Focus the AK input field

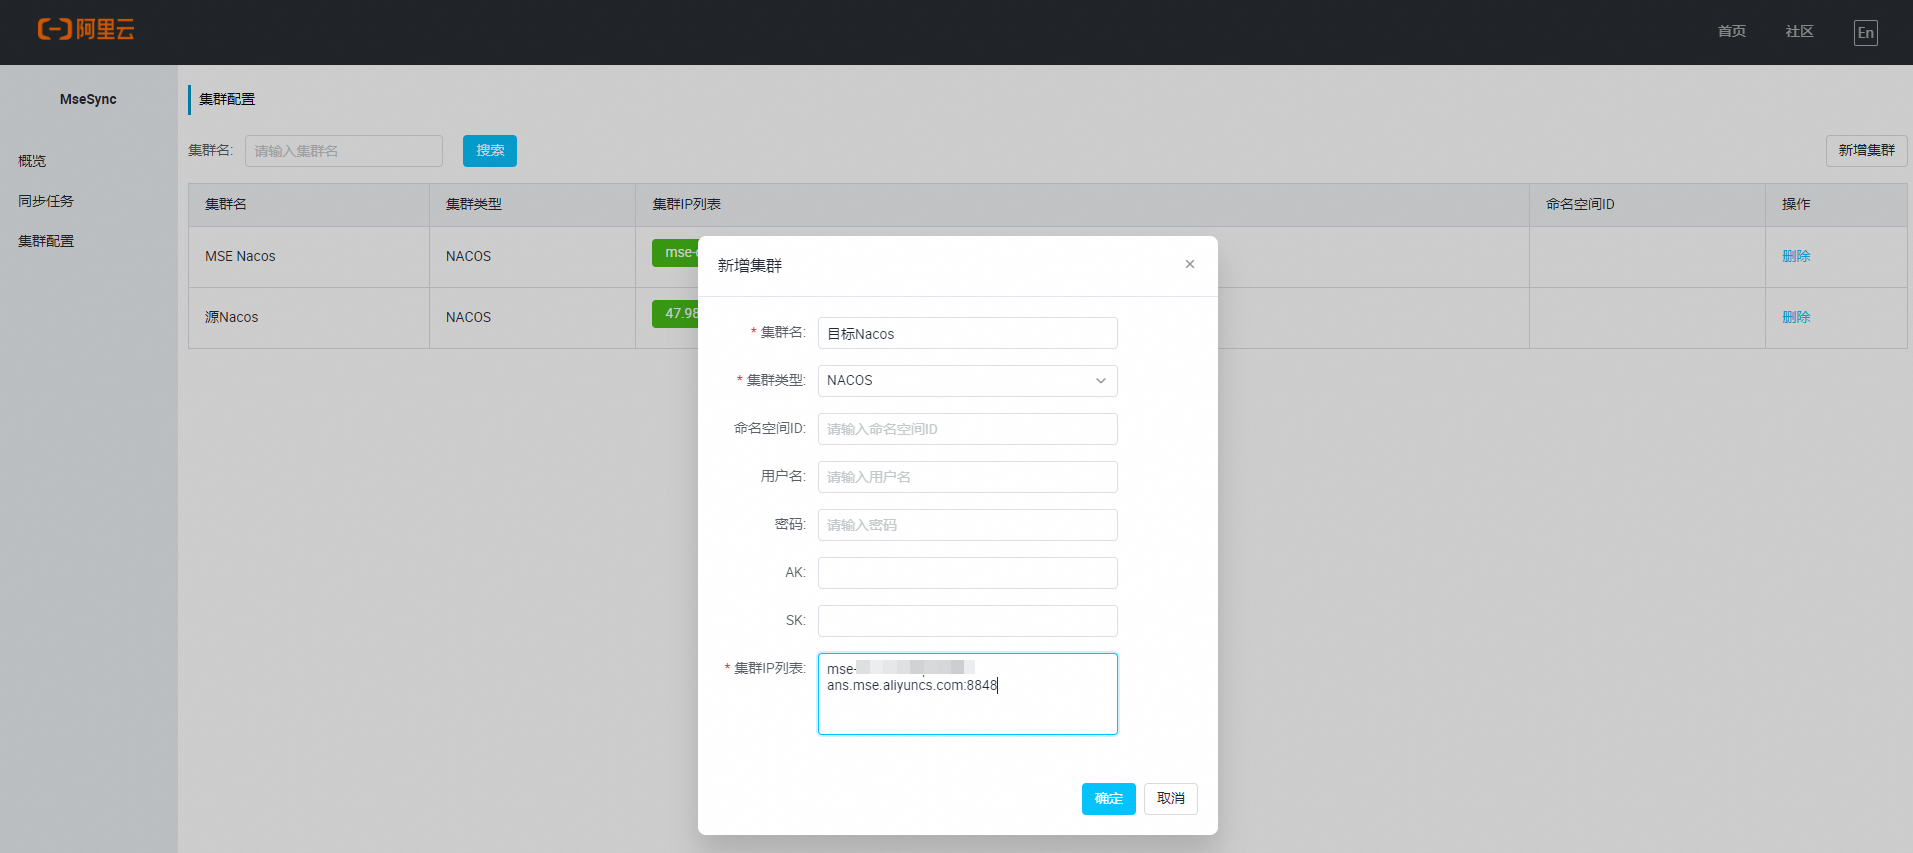[967, 573]
